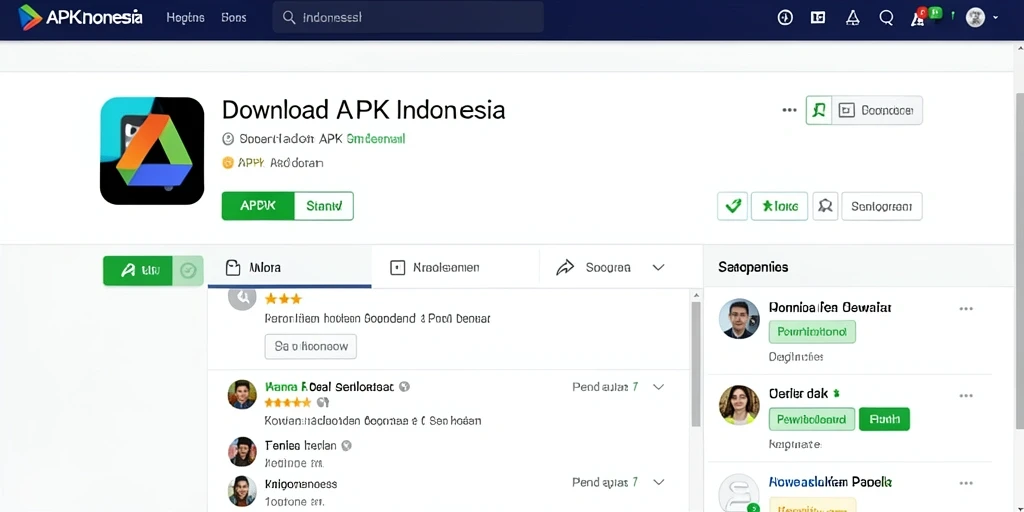This screenshot has width=1024, height=512.
Task: Click the green APDK button
Action: (258, 206)
